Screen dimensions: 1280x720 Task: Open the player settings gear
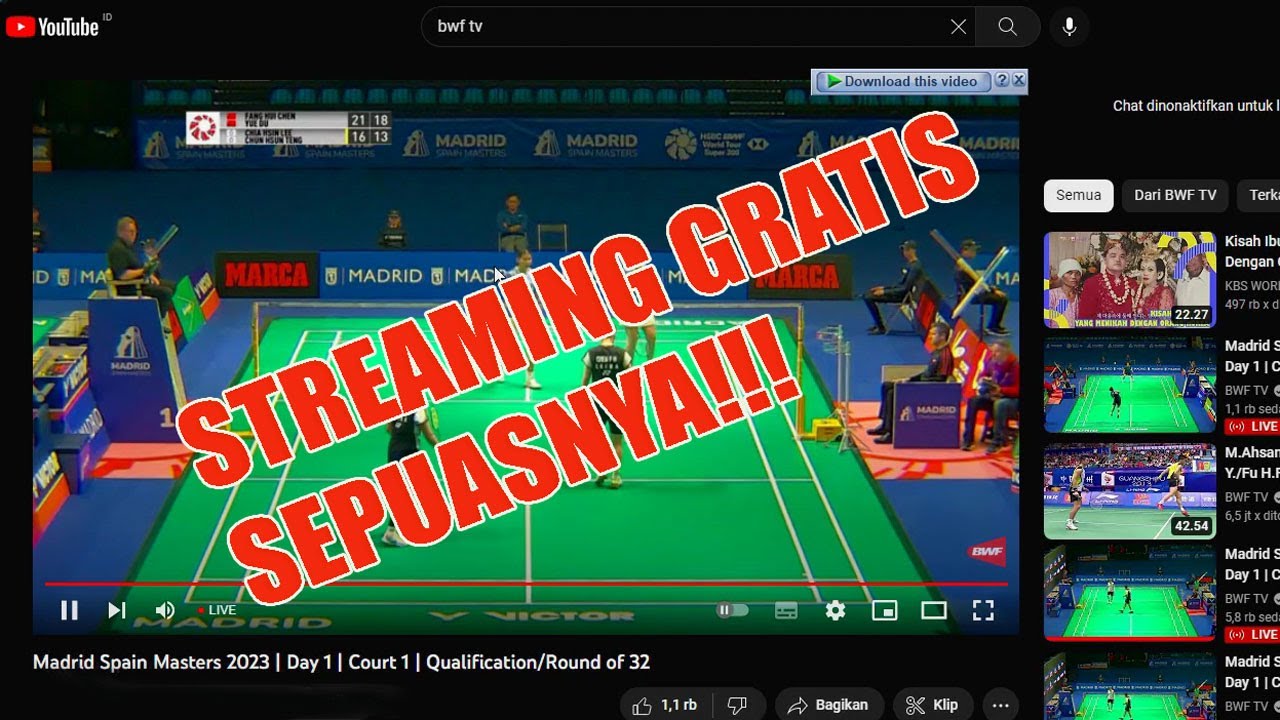(835, 610)
